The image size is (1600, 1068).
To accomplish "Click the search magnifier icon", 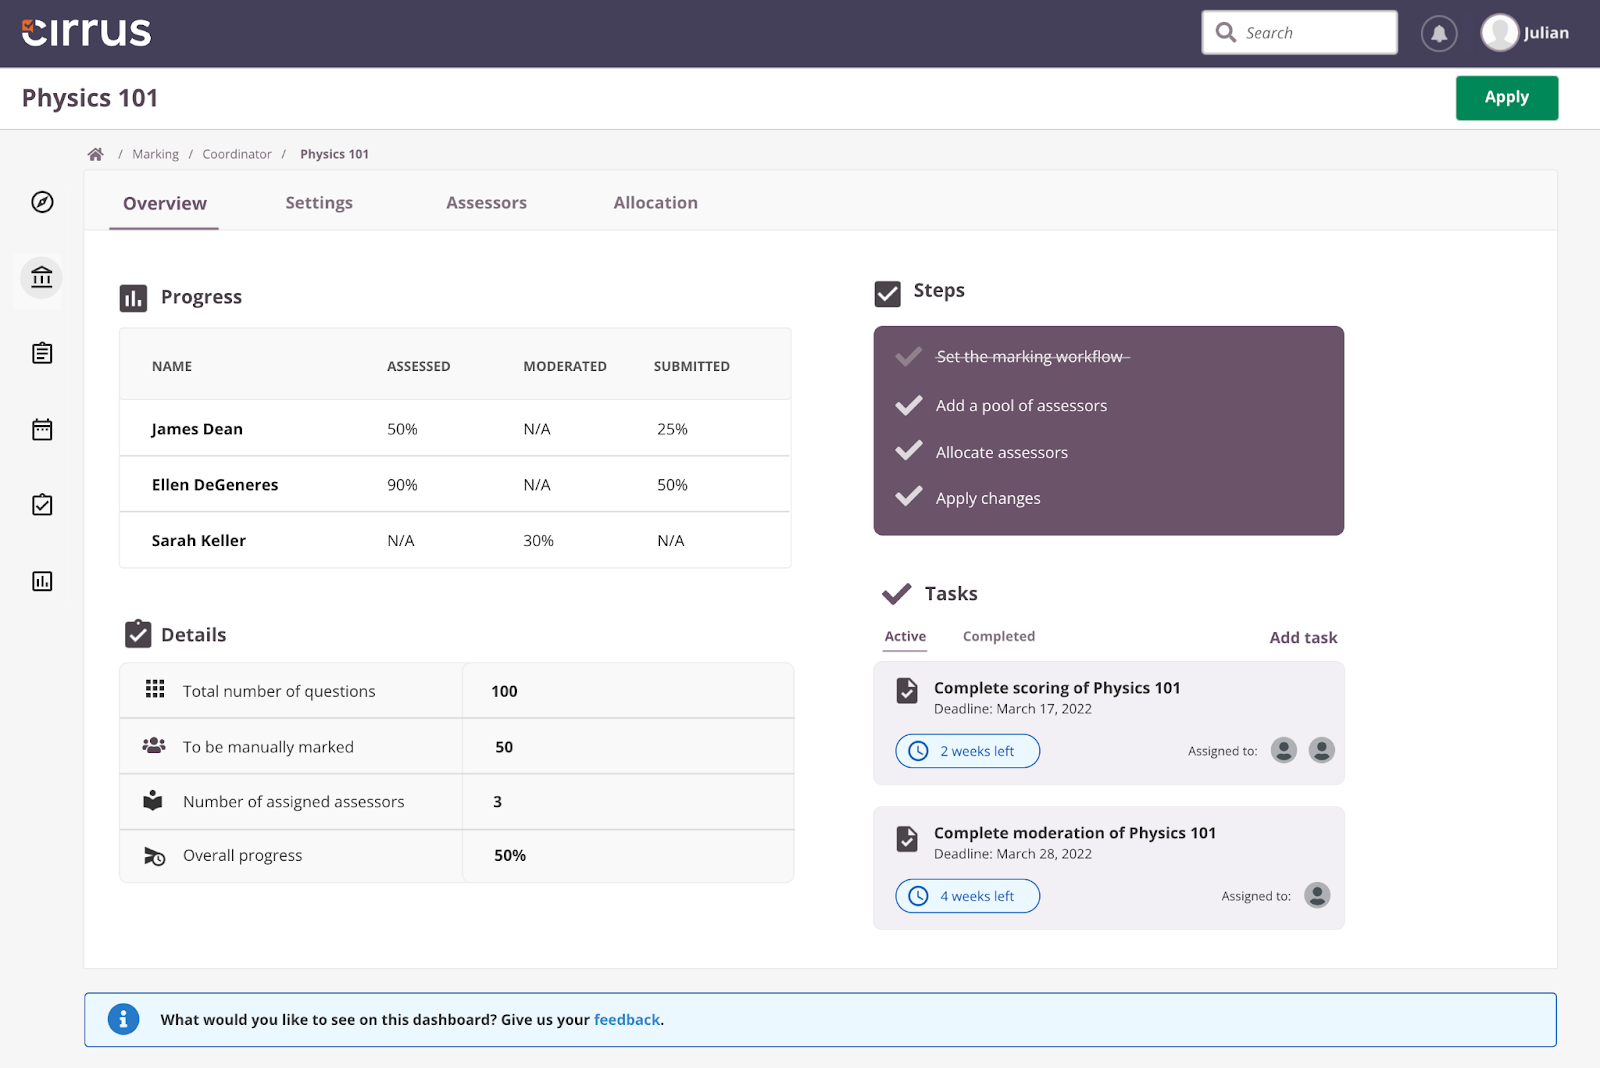I will [x=1226, y=32].
